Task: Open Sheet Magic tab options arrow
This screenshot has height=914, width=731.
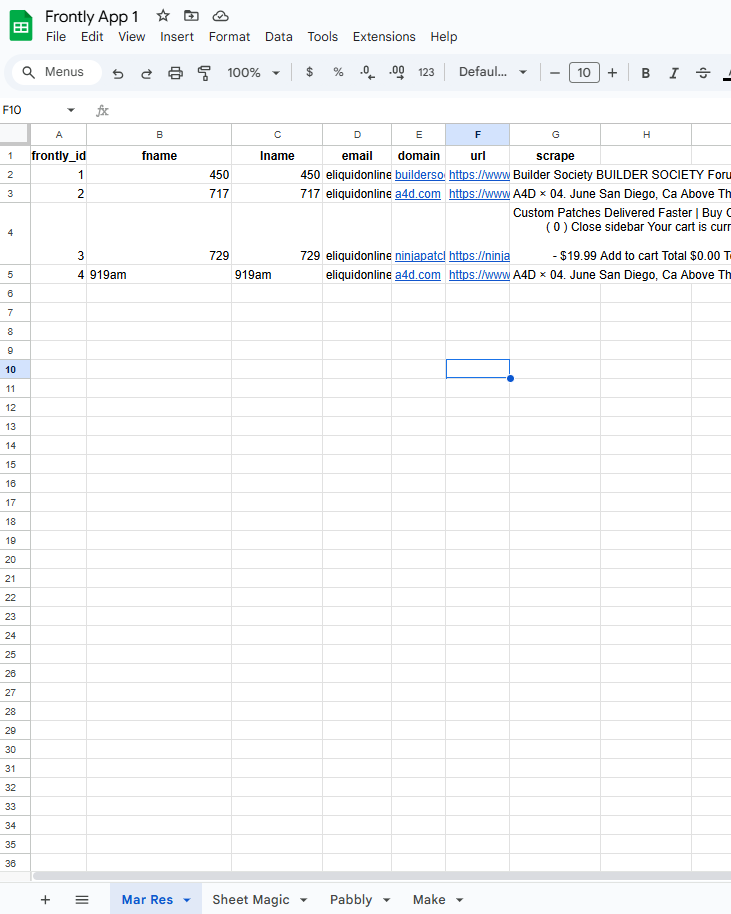Action: tap(303, 900)
